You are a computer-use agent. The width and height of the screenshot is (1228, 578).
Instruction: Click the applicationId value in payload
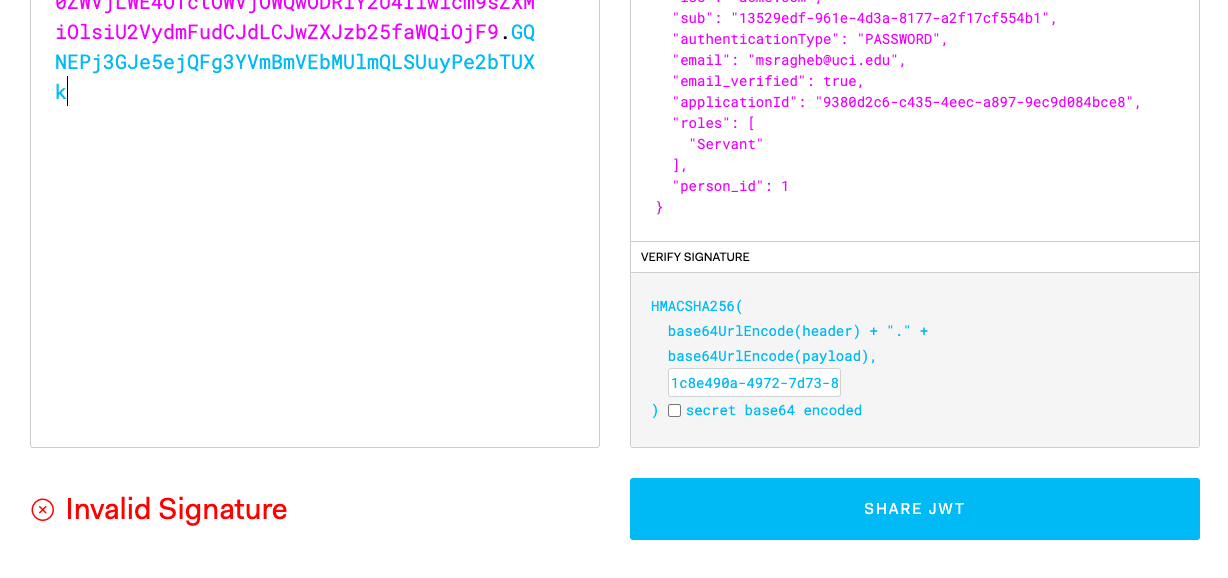tap(977, 102)
